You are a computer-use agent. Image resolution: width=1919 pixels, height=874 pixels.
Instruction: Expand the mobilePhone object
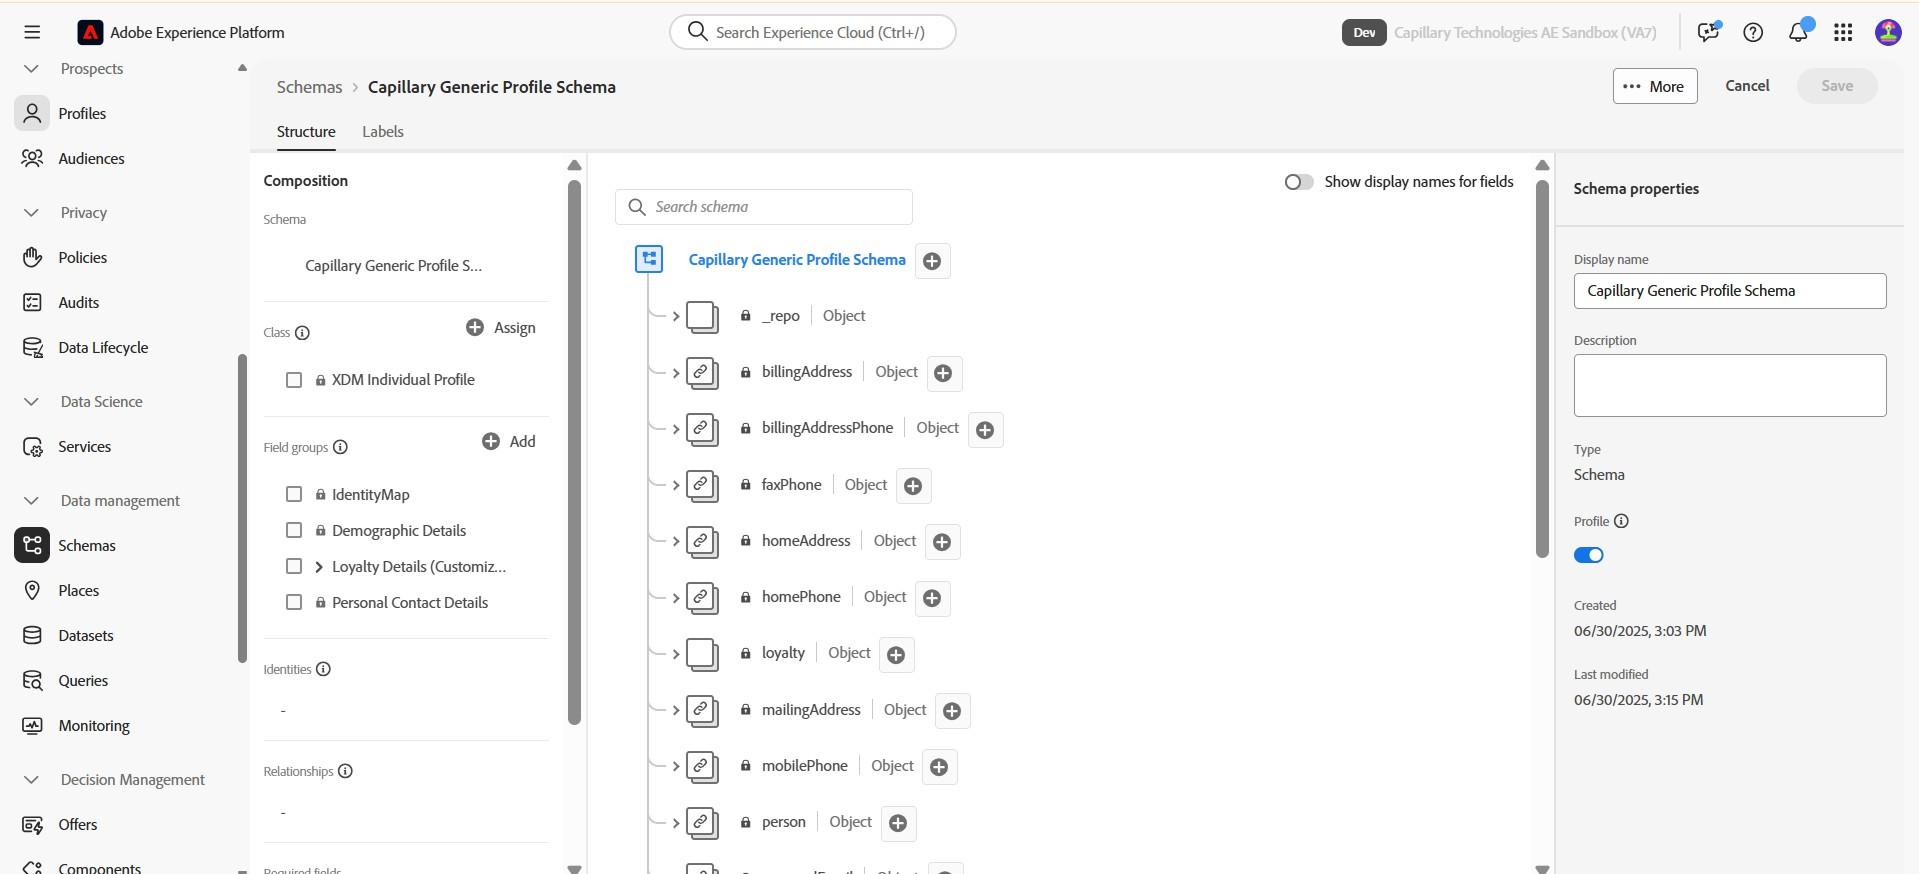point(676,766)
